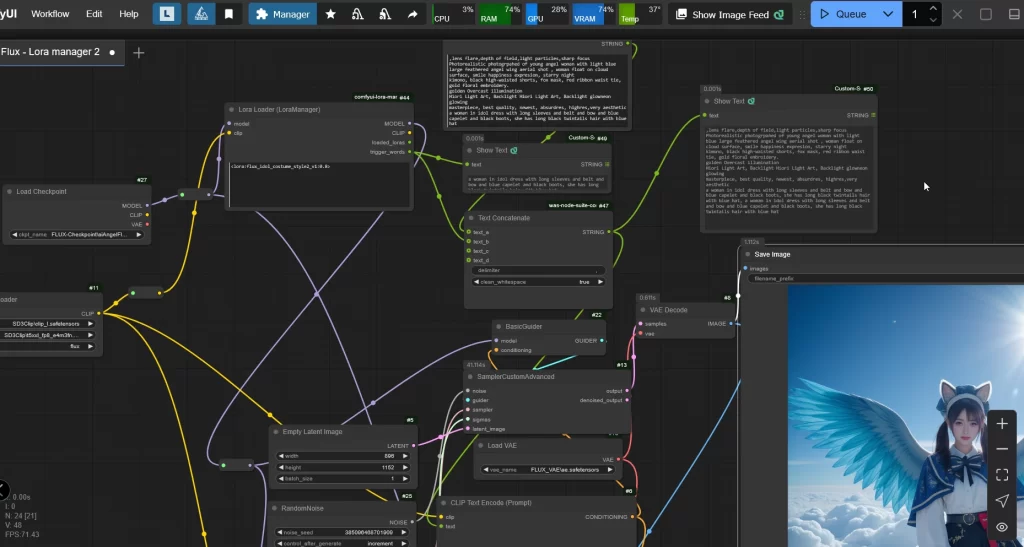Collapse the Lora Loader node via its dot

pos(230,109)
